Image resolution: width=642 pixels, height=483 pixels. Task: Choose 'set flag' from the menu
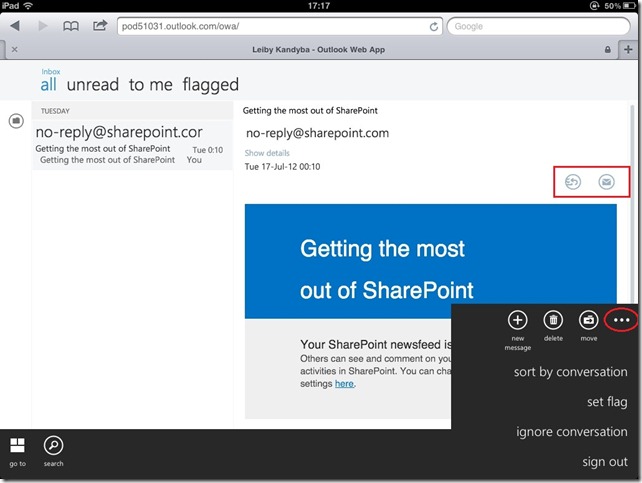coord(607,402)
